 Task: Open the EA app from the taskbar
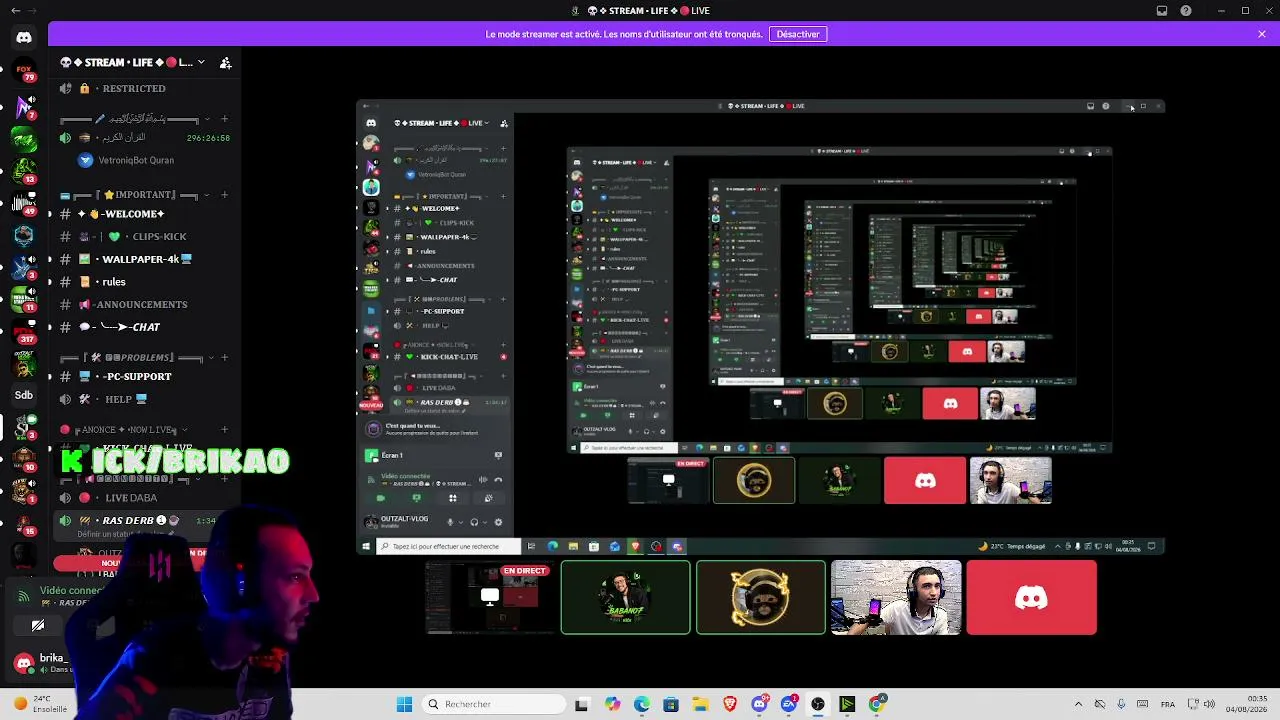tap(789, 704)
